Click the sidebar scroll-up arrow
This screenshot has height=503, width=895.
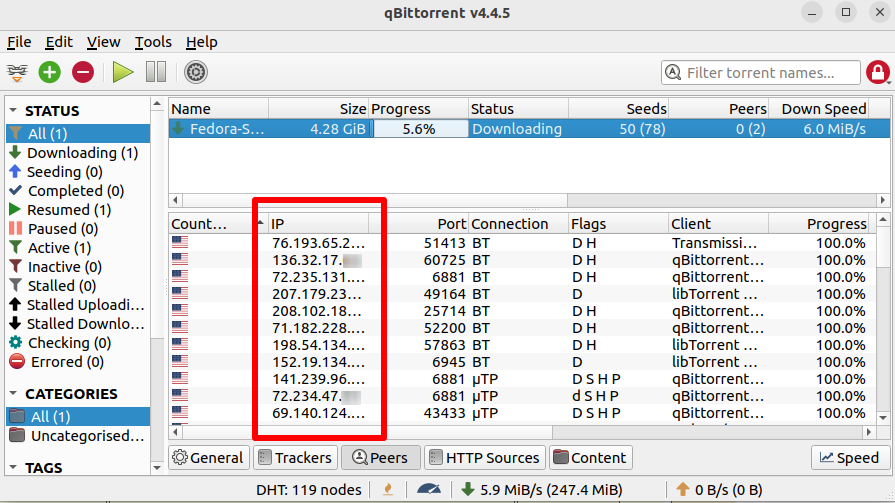click(x=157, y=104)
